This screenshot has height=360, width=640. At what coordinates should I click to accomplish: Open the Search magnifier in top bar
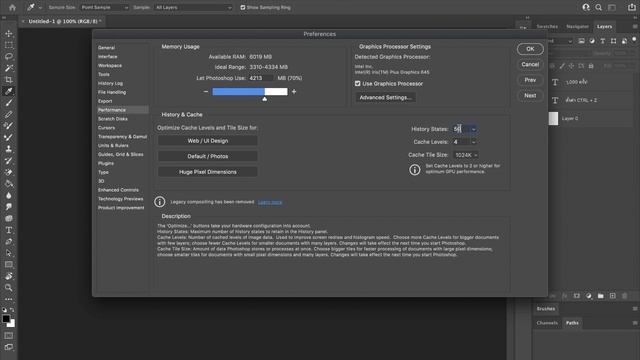(x=598, y=7)
